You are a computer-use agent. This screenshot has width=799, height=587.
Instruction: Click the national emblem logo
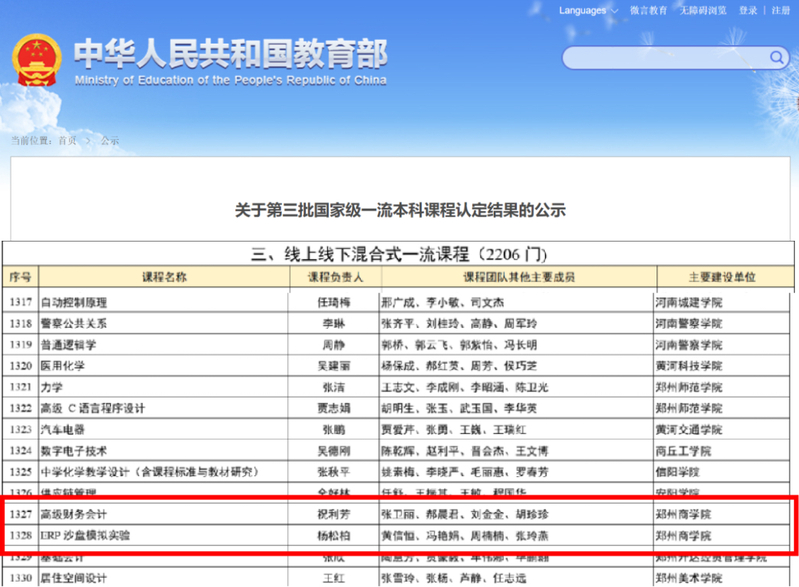pos(35,62)
